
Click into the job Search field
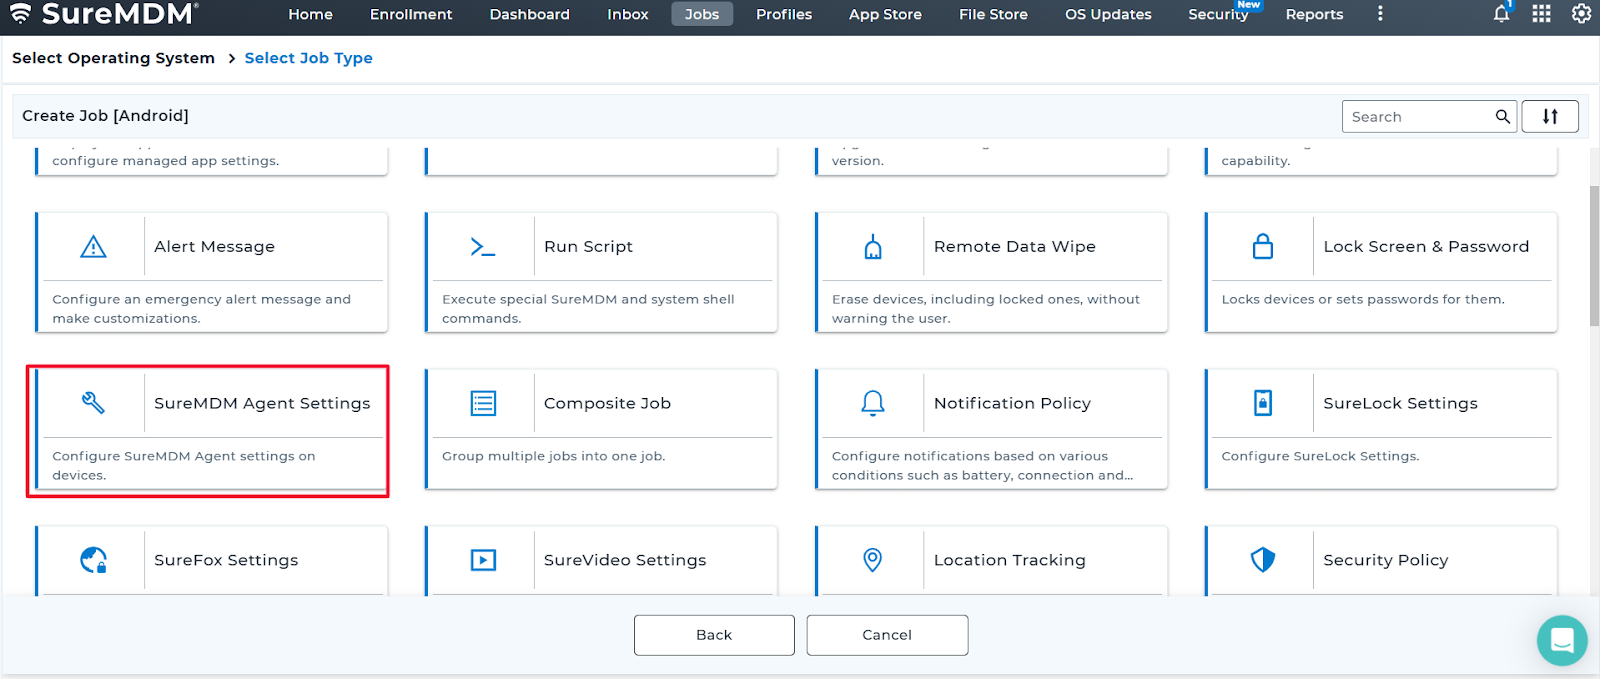click(1418, 117)
